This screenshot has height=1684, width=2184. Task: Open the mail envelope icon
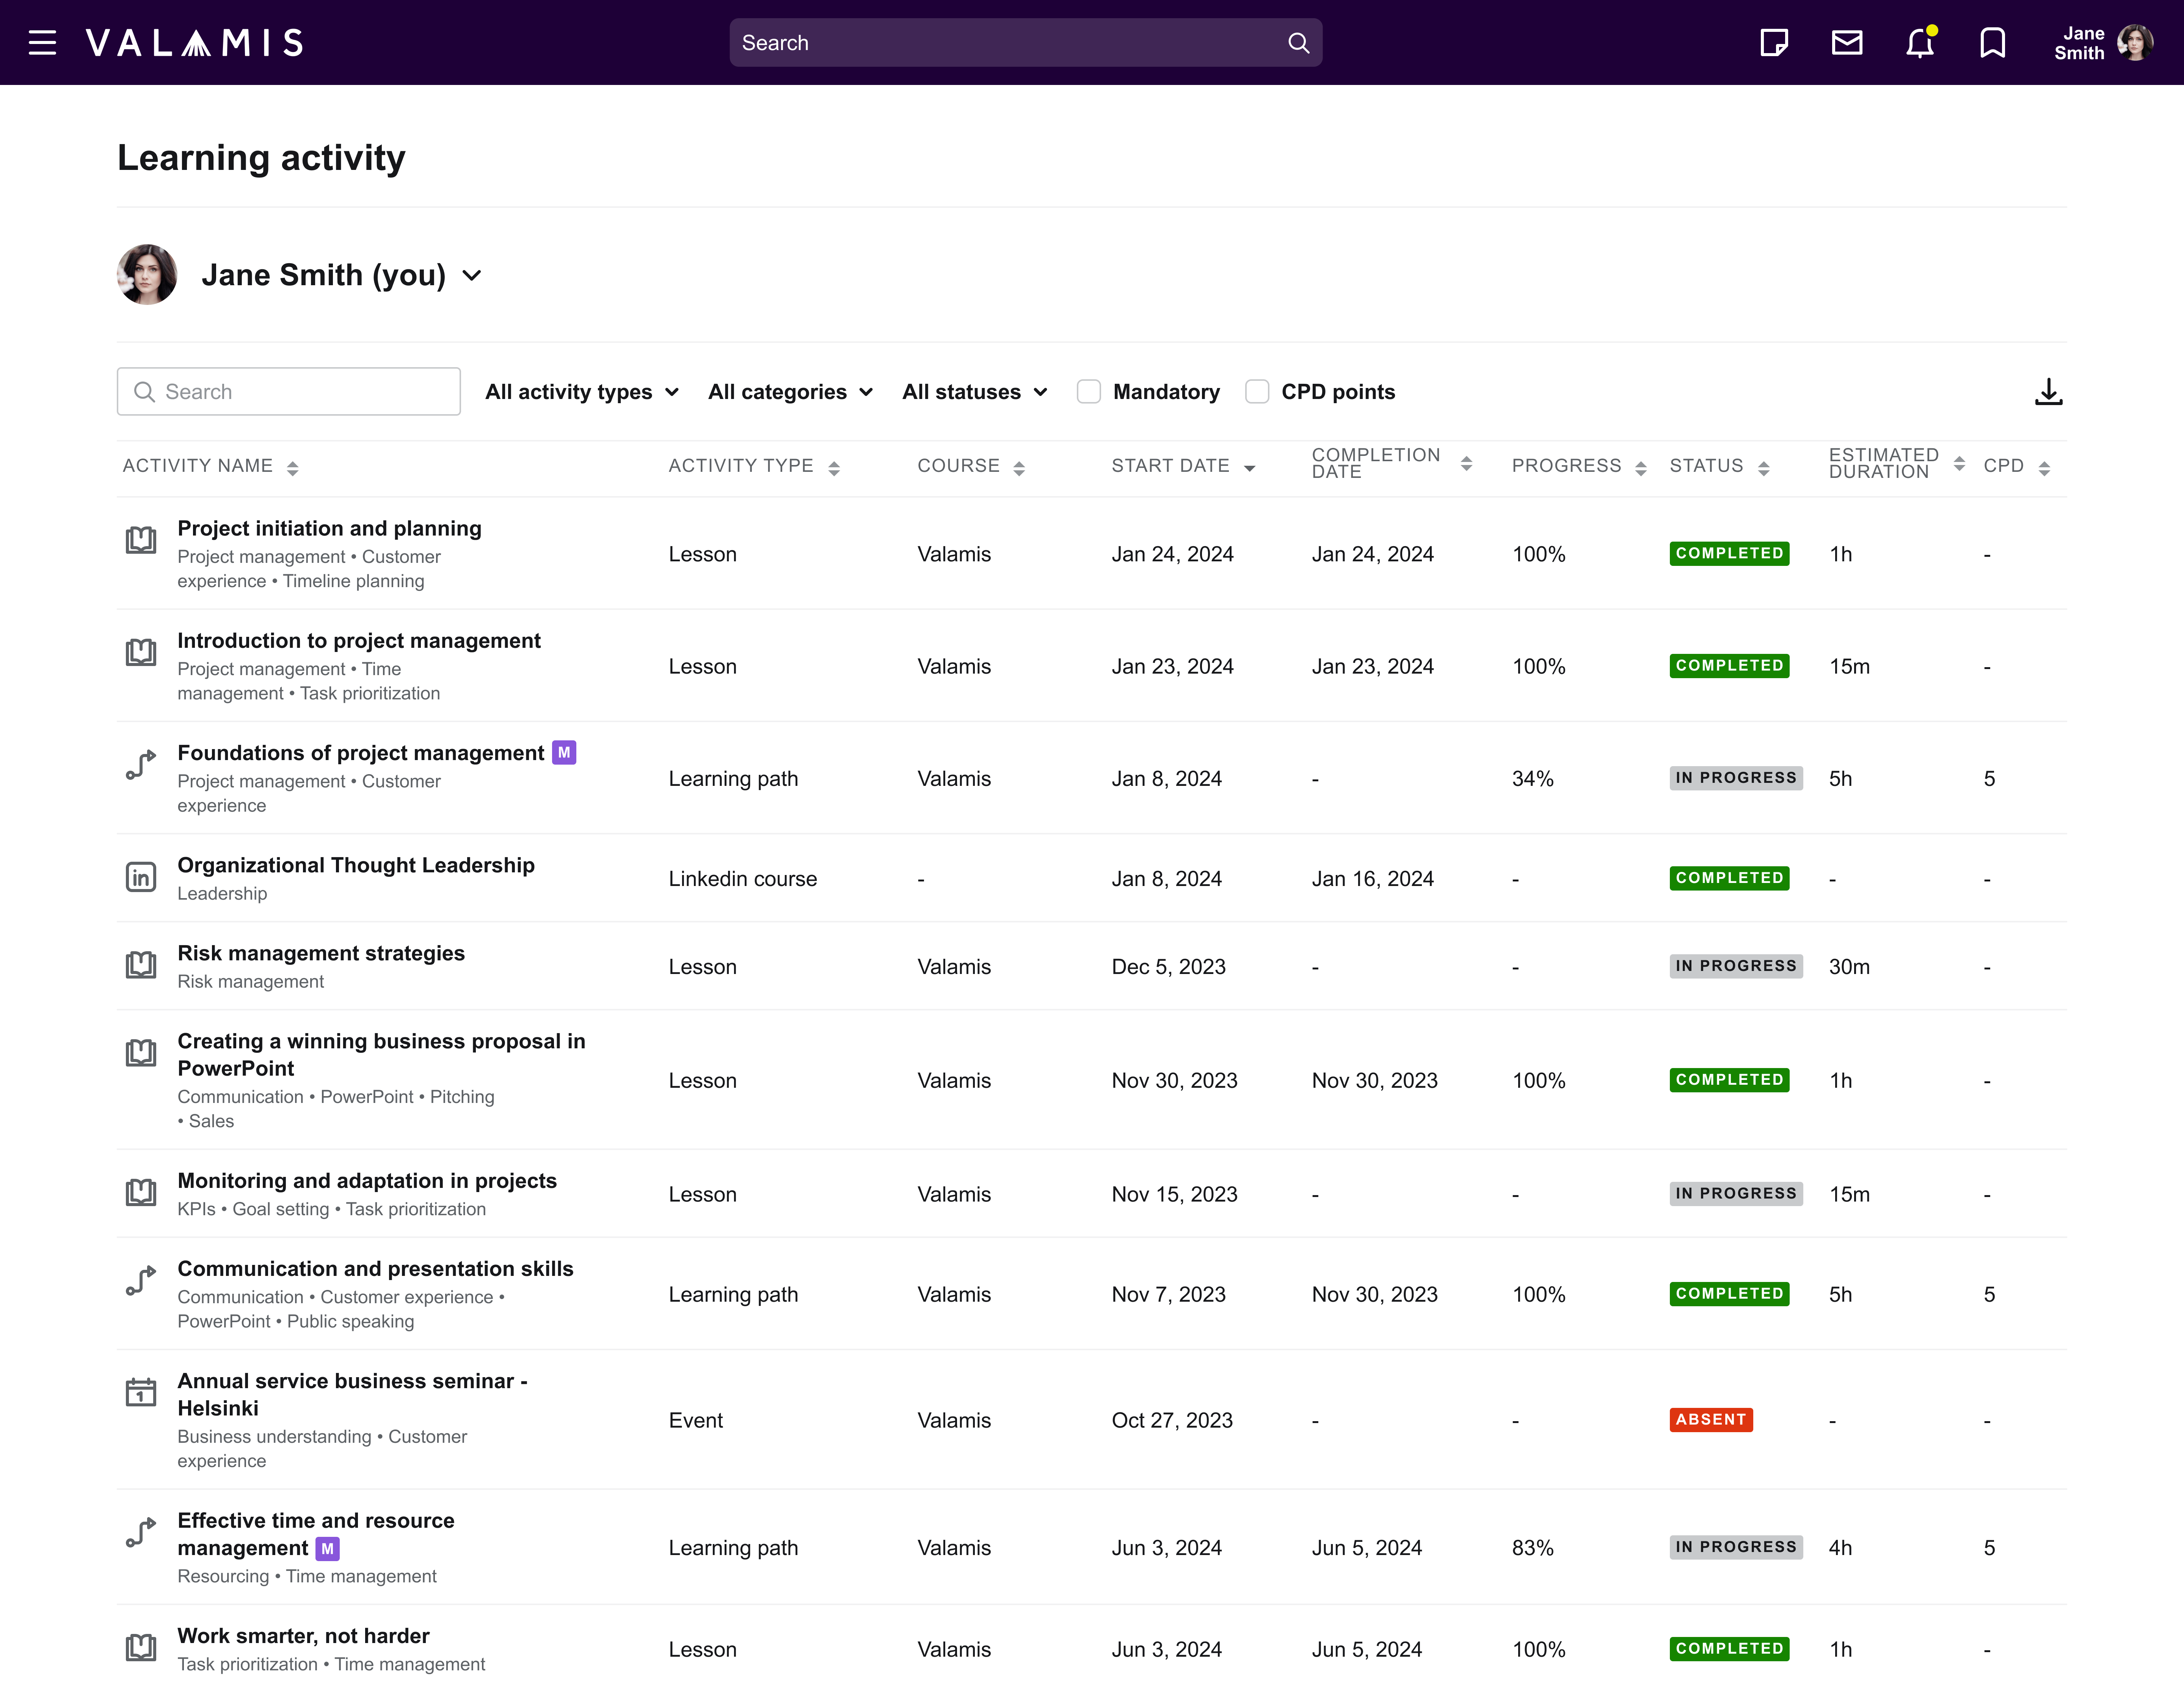click(1847, 42)
